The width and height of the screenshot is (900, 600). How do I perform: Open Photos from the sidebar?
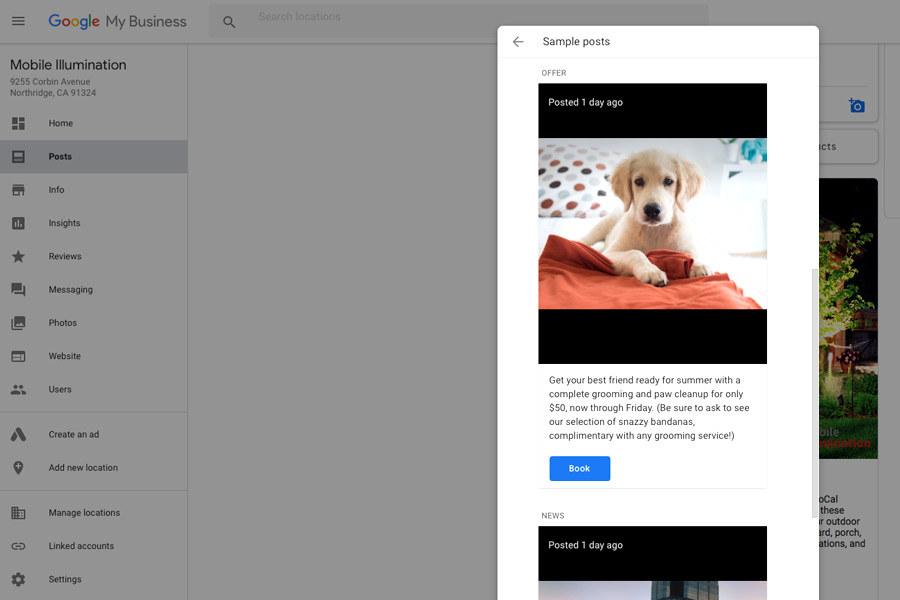[x=62, y=323]
